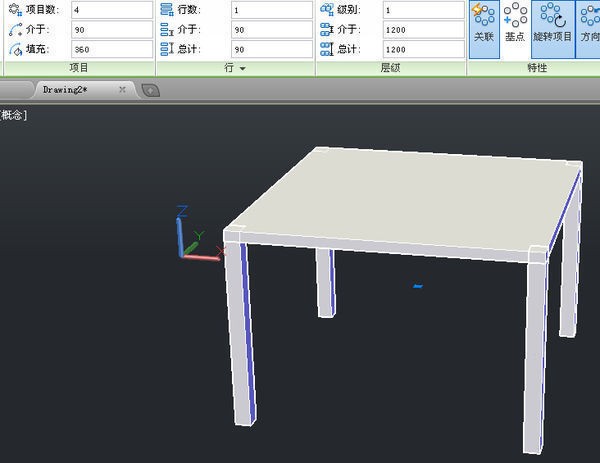Click the 行数 row count icon
This screenshot has height=463, width=600.
pos(168,9)
